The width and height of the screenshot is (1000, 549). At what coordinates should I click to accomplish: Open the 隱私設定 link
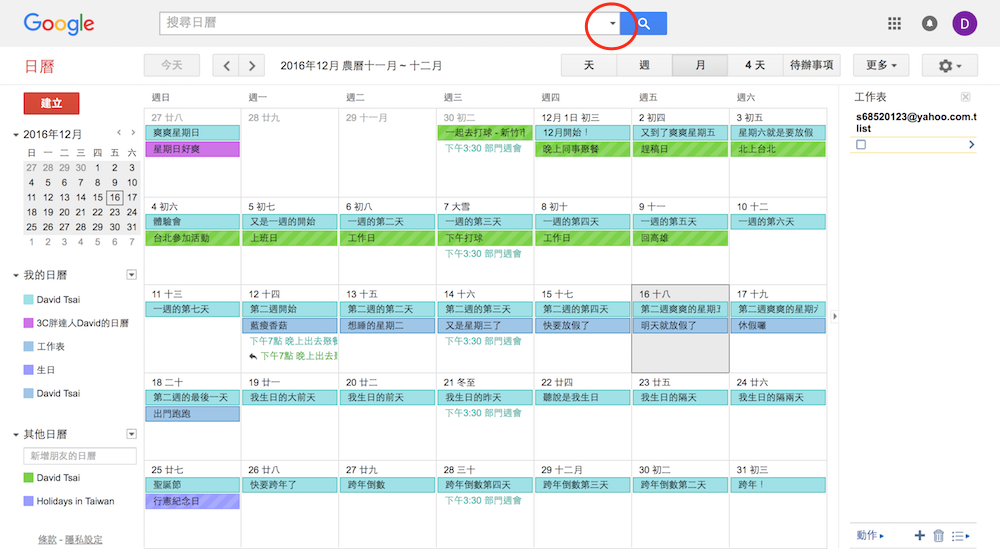(83, 539)
